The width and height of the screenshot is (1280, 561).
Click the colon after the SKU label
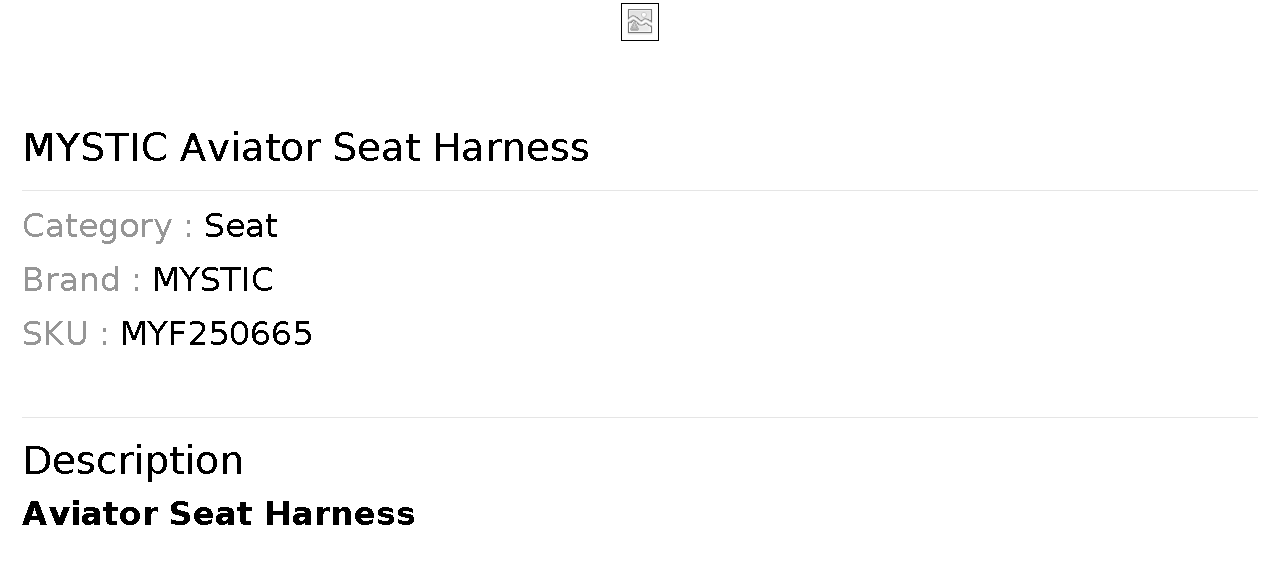104,336
